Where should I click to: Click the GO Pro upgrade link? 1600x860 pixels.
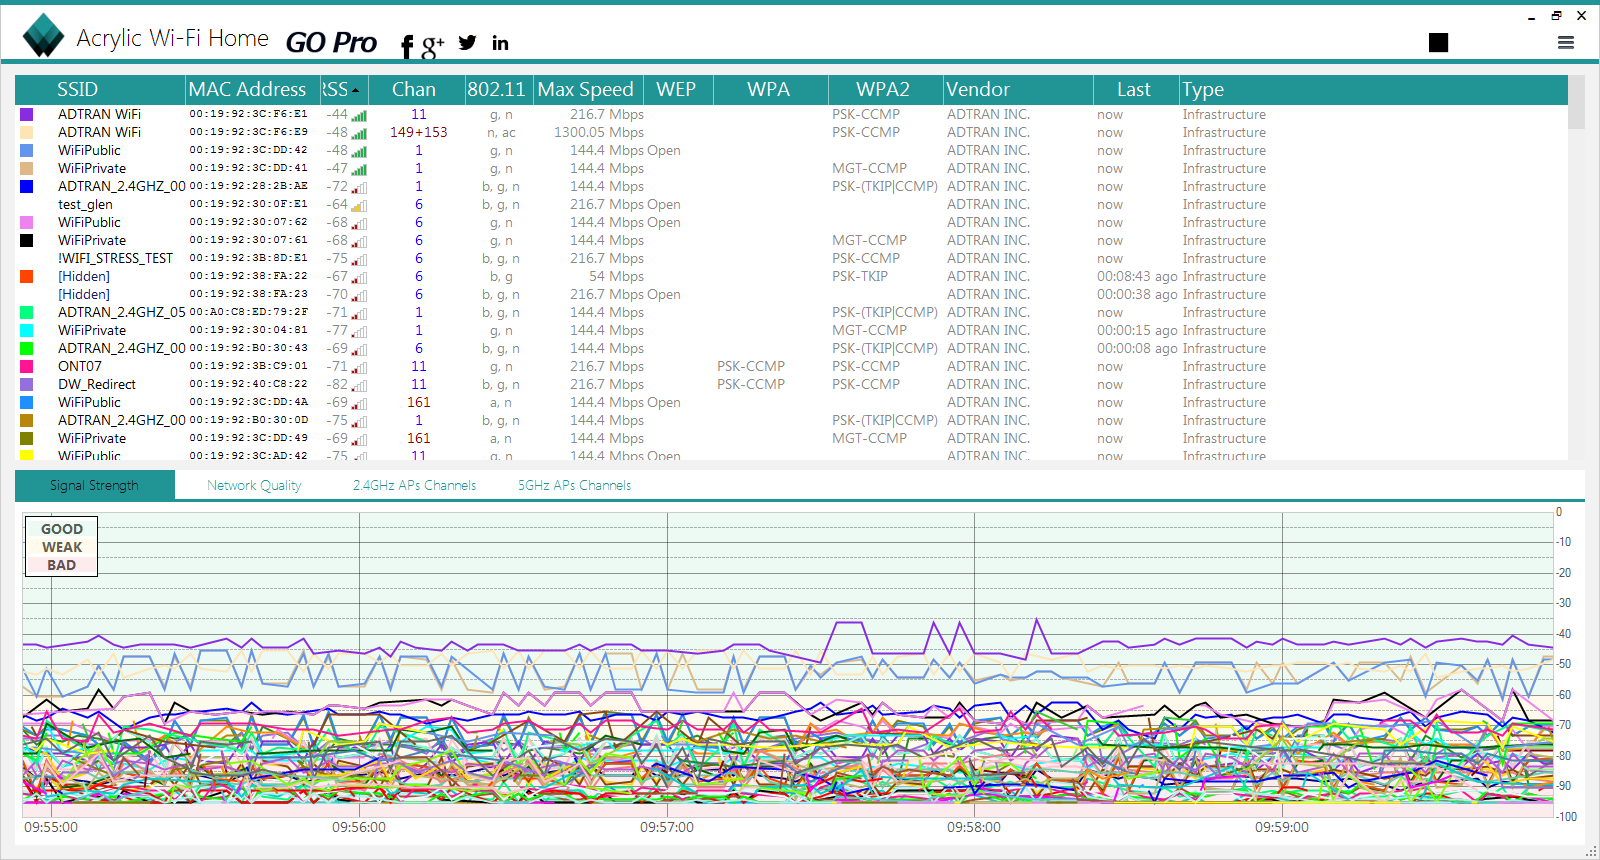click(331, 42)
